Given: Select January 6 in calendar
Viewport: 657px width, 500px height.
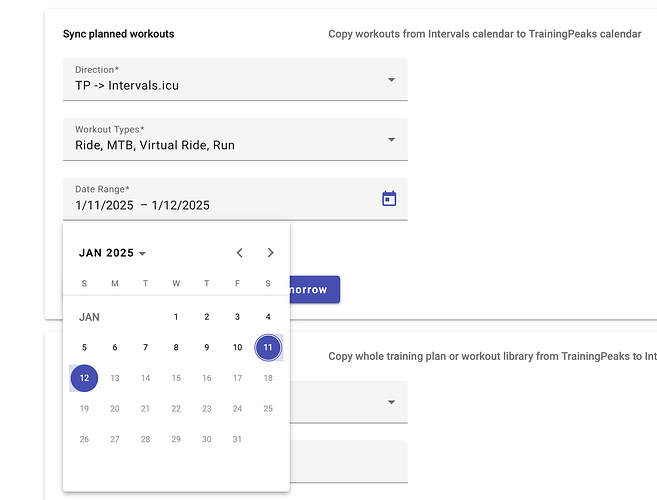Looking at the screenshot, I should click(115, 347).
